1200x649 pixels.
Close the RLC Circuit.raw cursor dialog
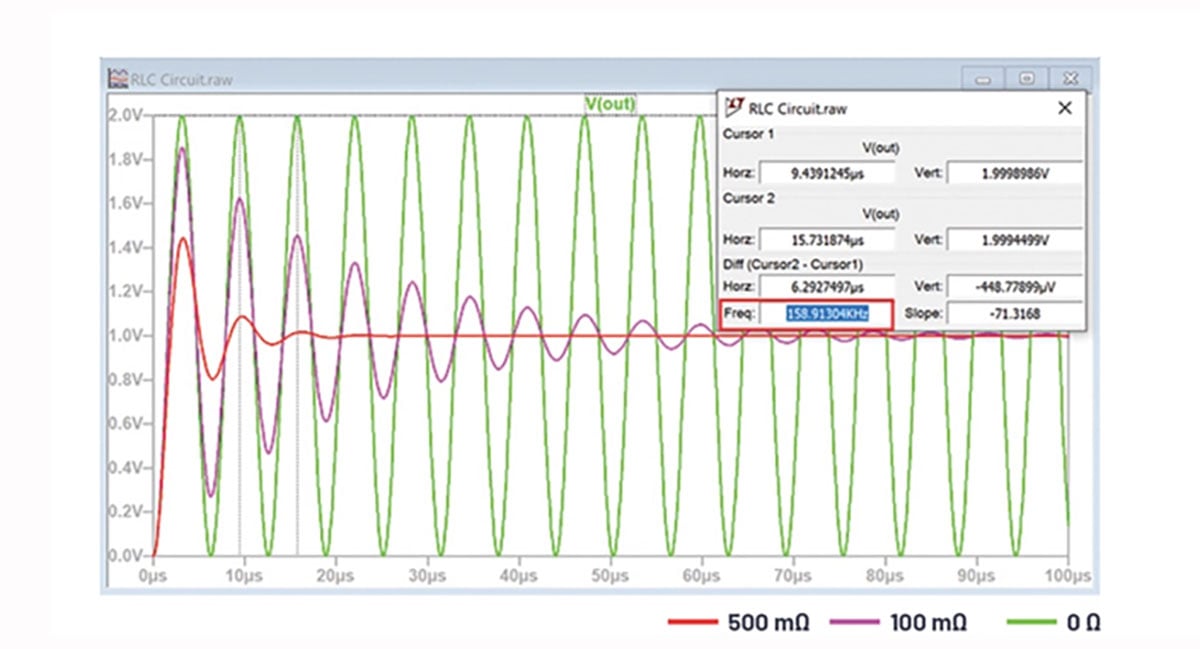coord(1065,108)
